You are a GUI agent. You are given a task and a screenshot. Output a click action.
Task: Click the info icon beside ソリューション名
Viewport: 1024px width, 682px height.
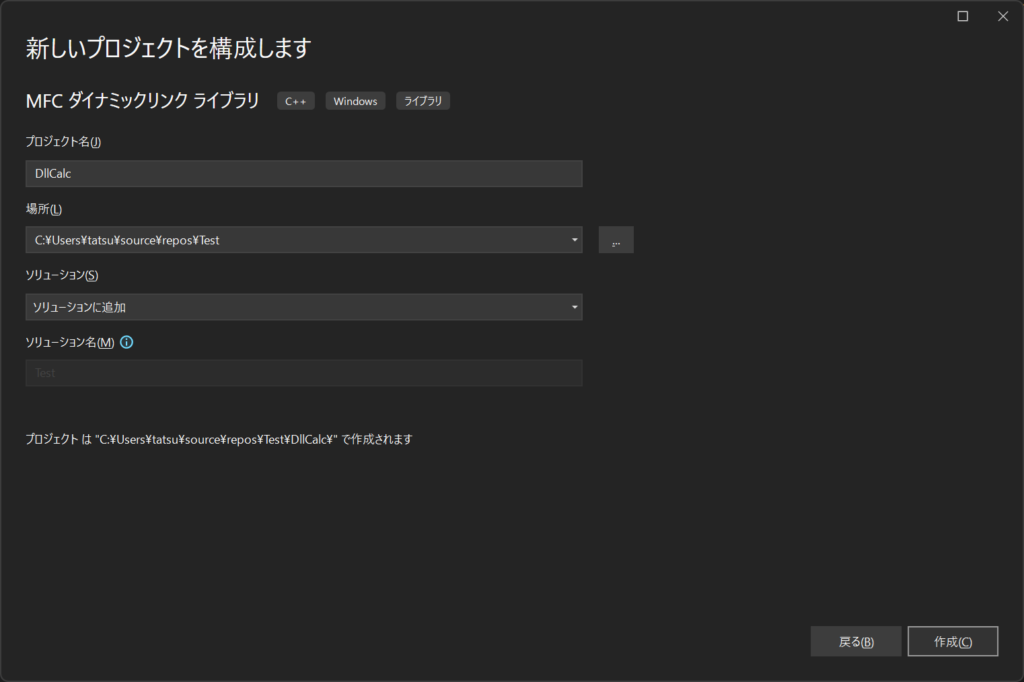[127, 342]
